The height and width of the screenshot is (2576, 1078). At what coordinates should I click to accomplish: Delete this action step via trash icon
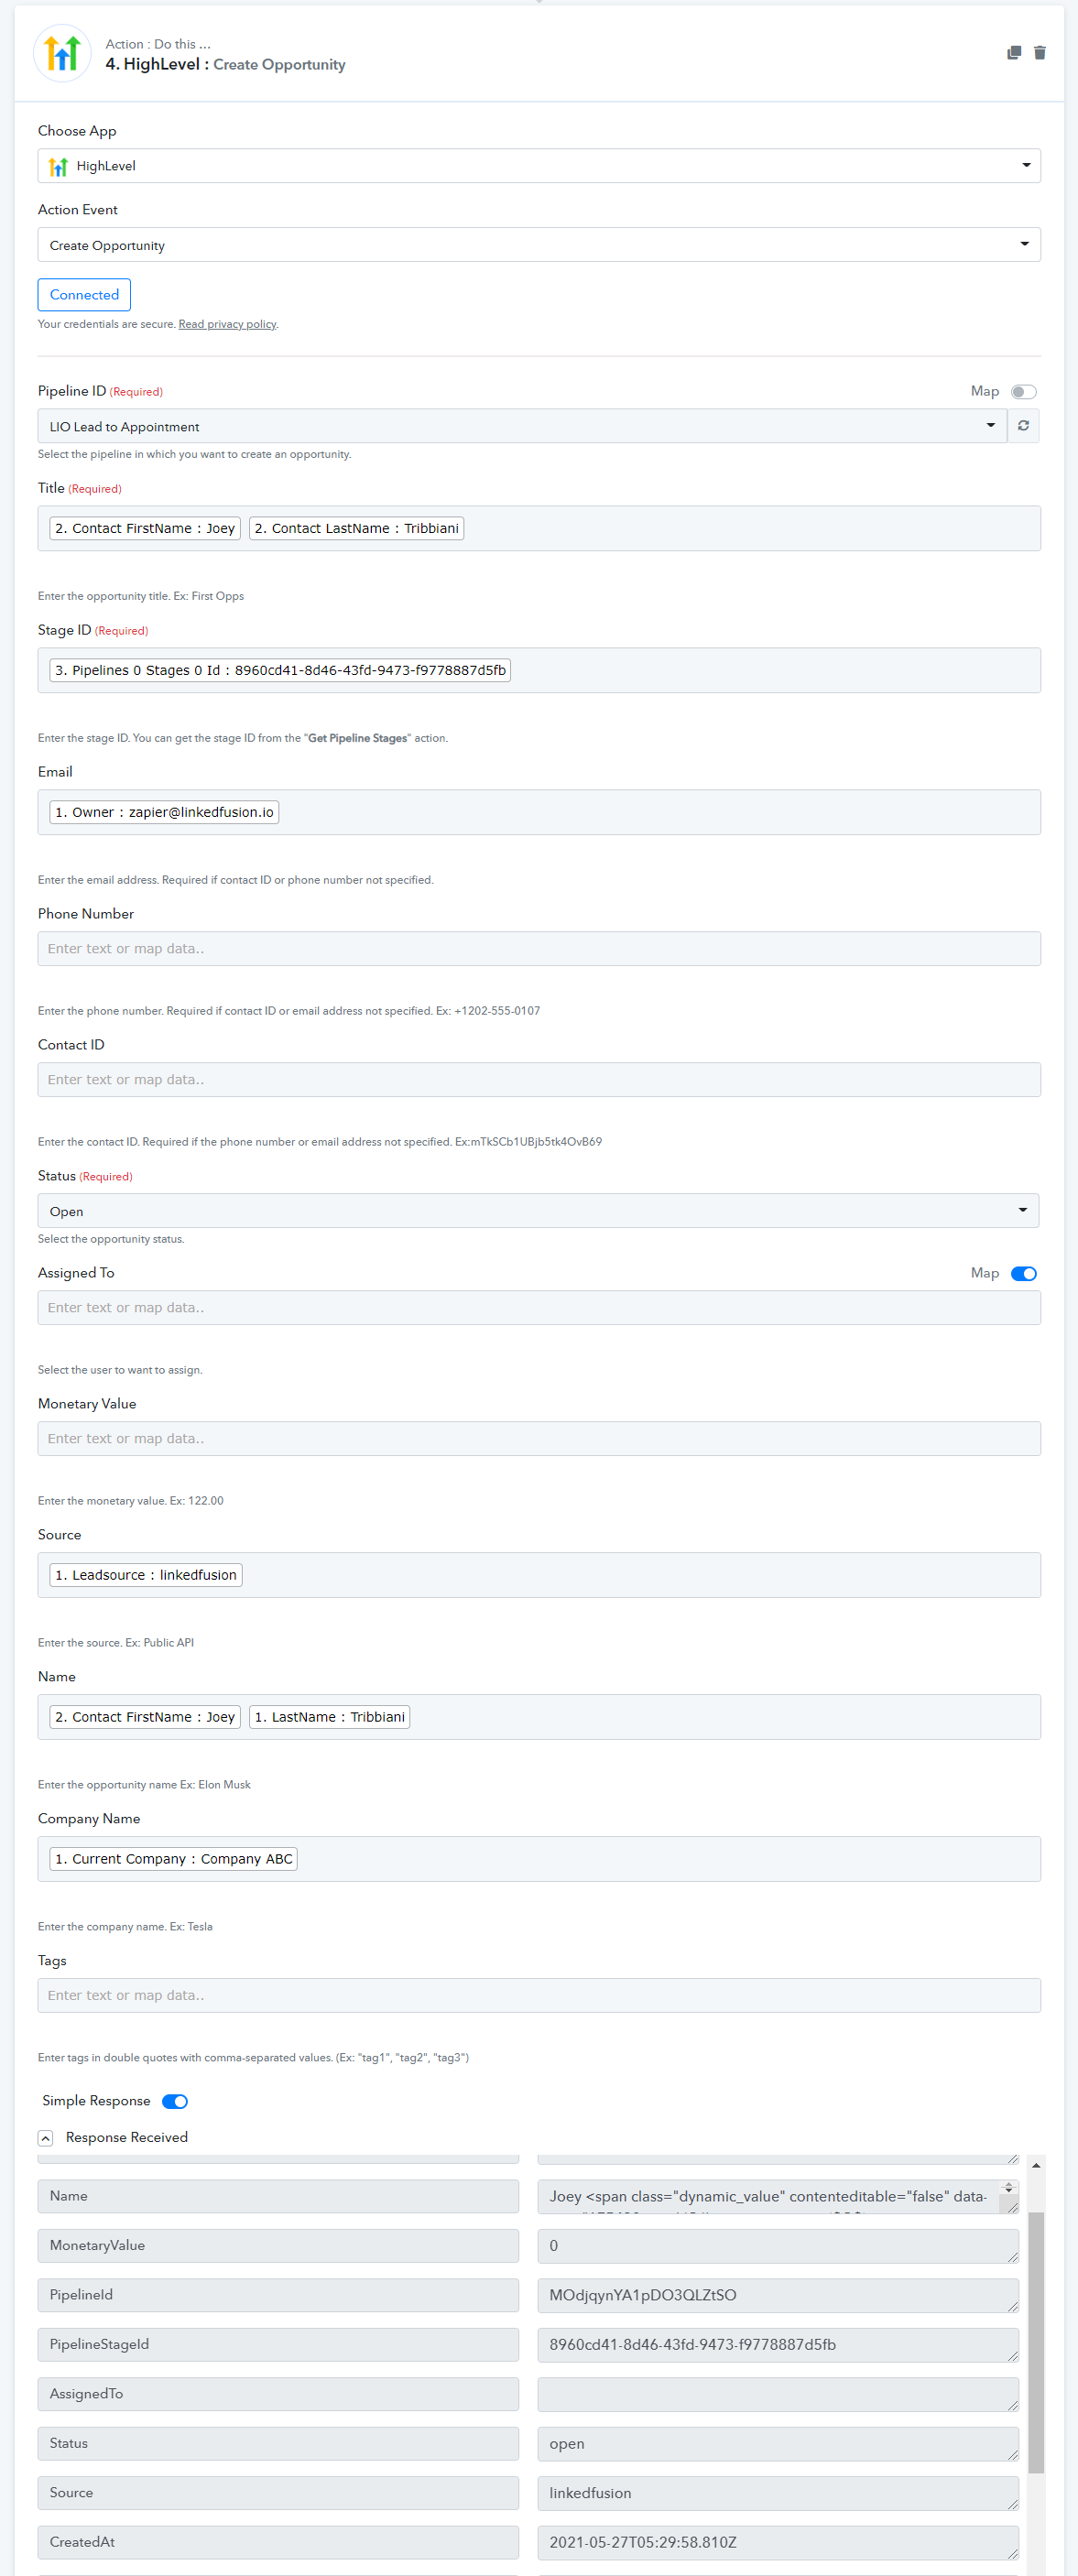(x=1039, y=53)
